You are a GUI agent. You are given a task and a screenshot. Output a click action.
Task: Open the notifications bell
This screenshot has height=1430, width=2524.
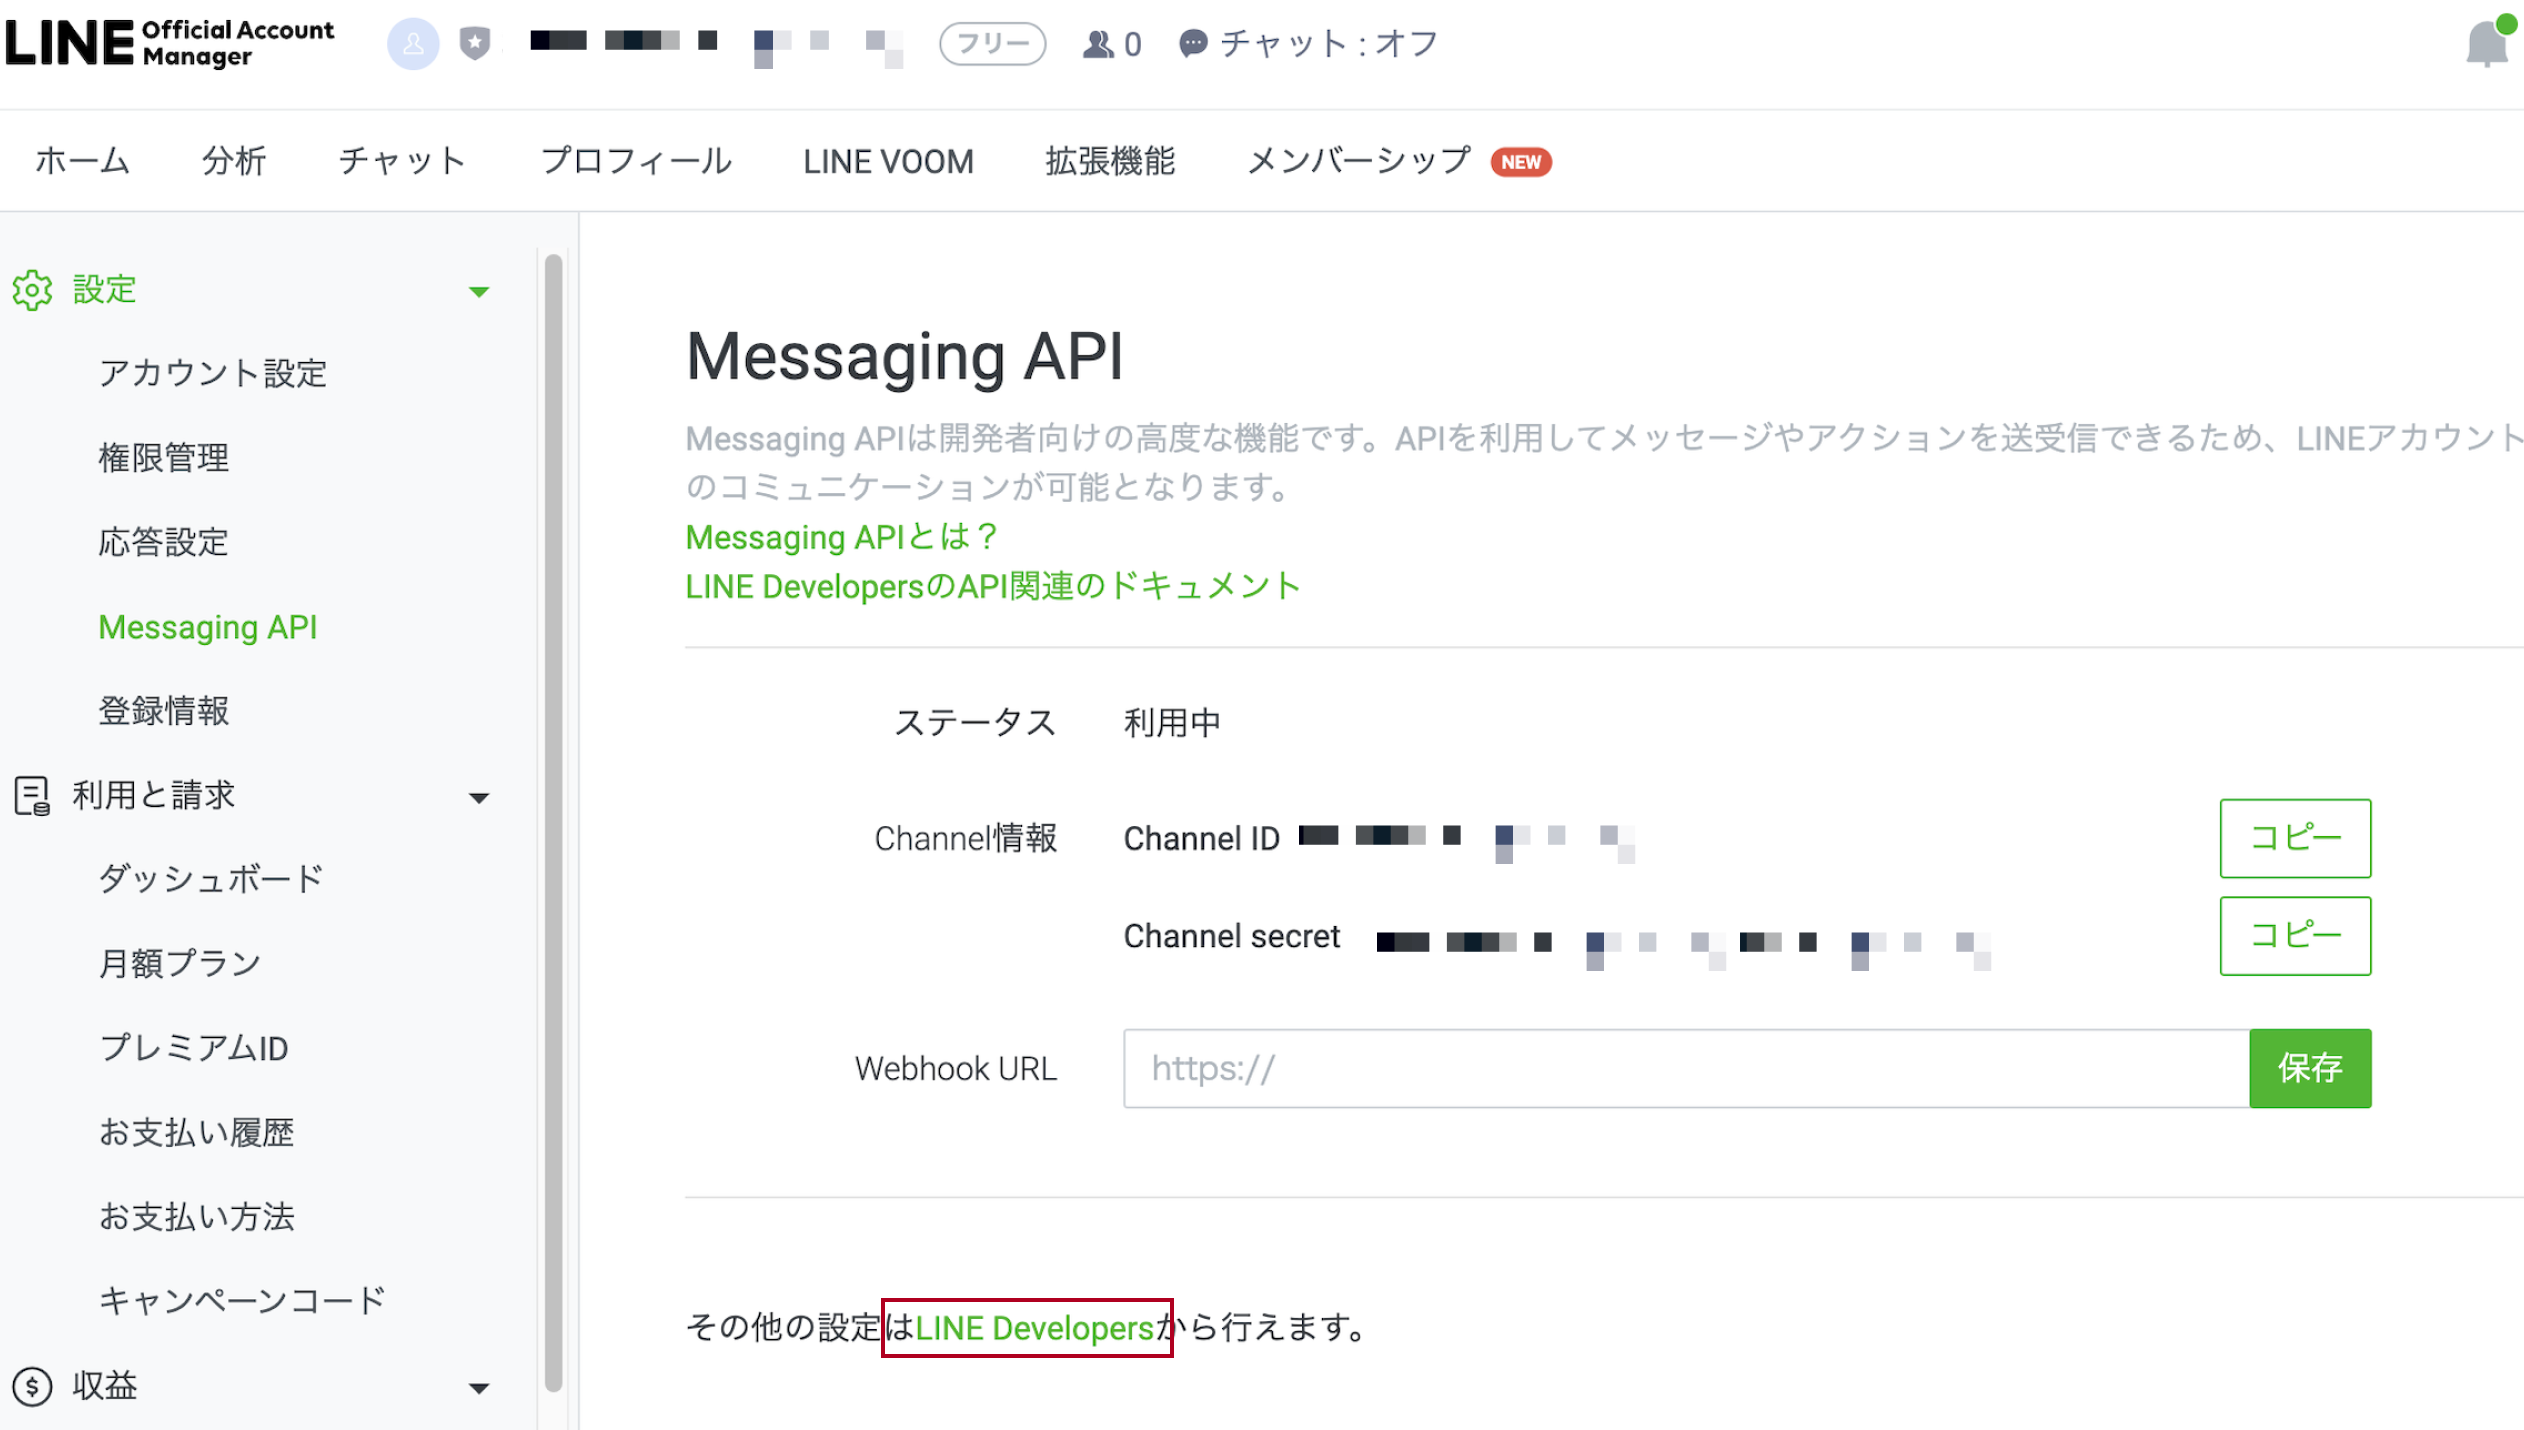point(2487,43)
